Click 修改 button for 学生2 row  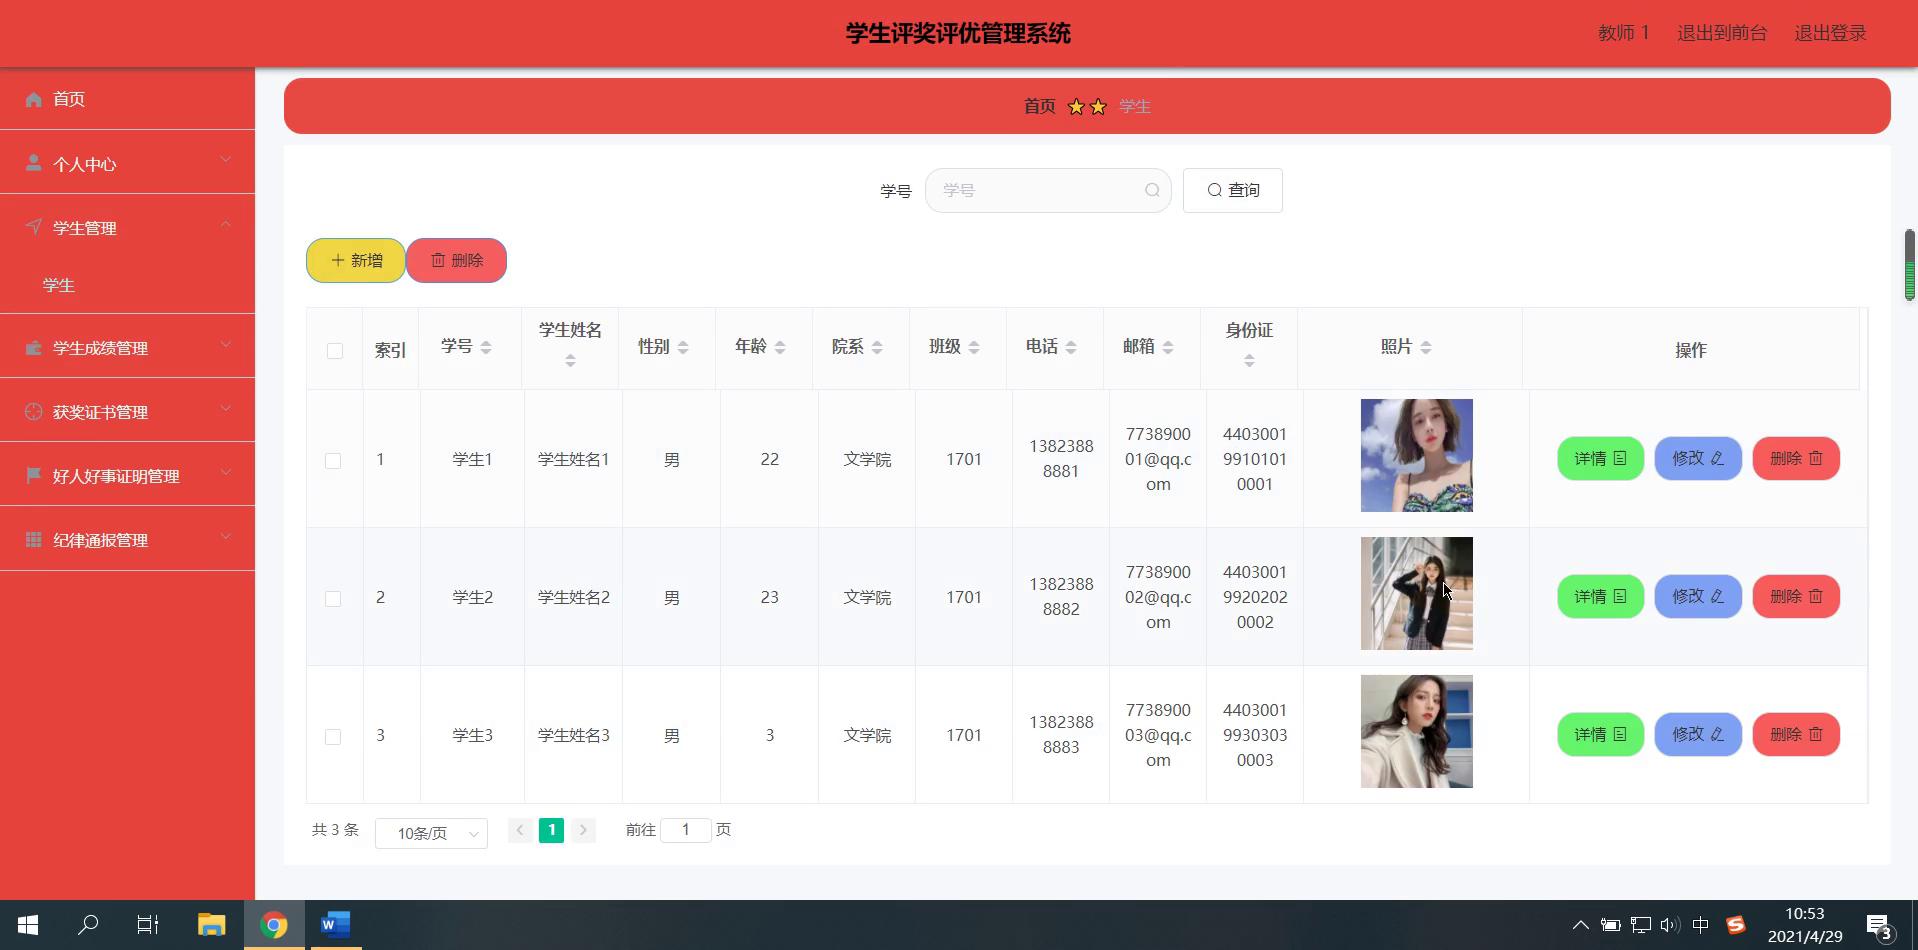[1698, 597]
